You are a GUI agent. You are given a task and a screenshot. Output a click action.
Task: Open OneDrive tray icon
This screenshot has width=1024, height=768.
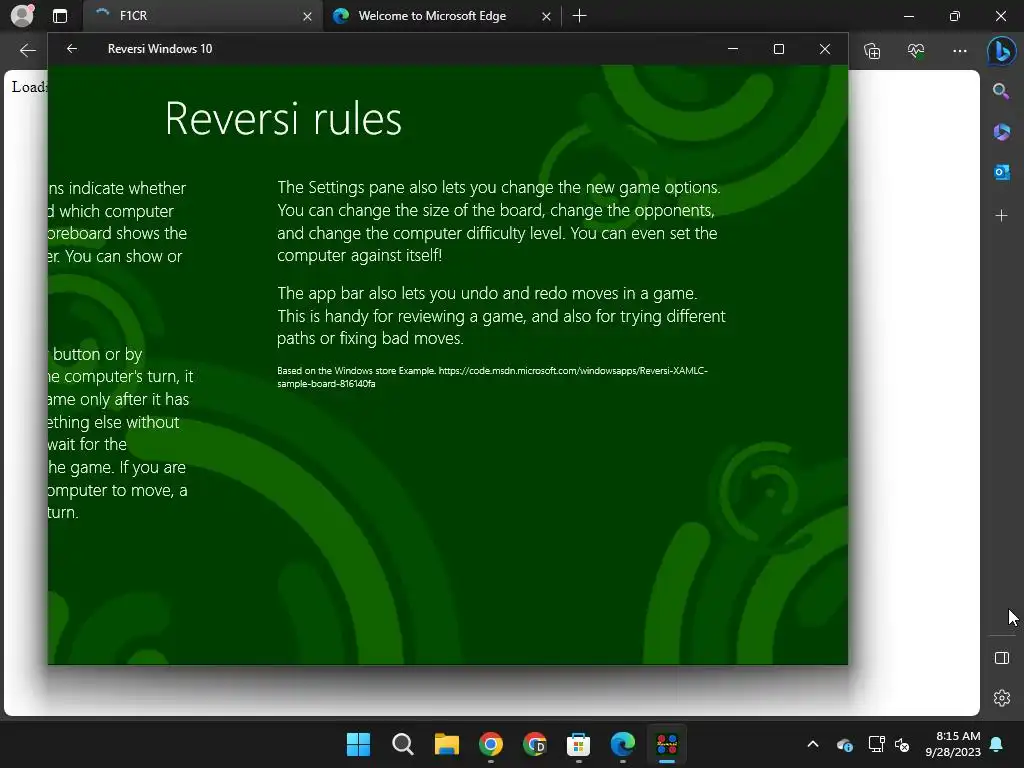tap(844, 744)
